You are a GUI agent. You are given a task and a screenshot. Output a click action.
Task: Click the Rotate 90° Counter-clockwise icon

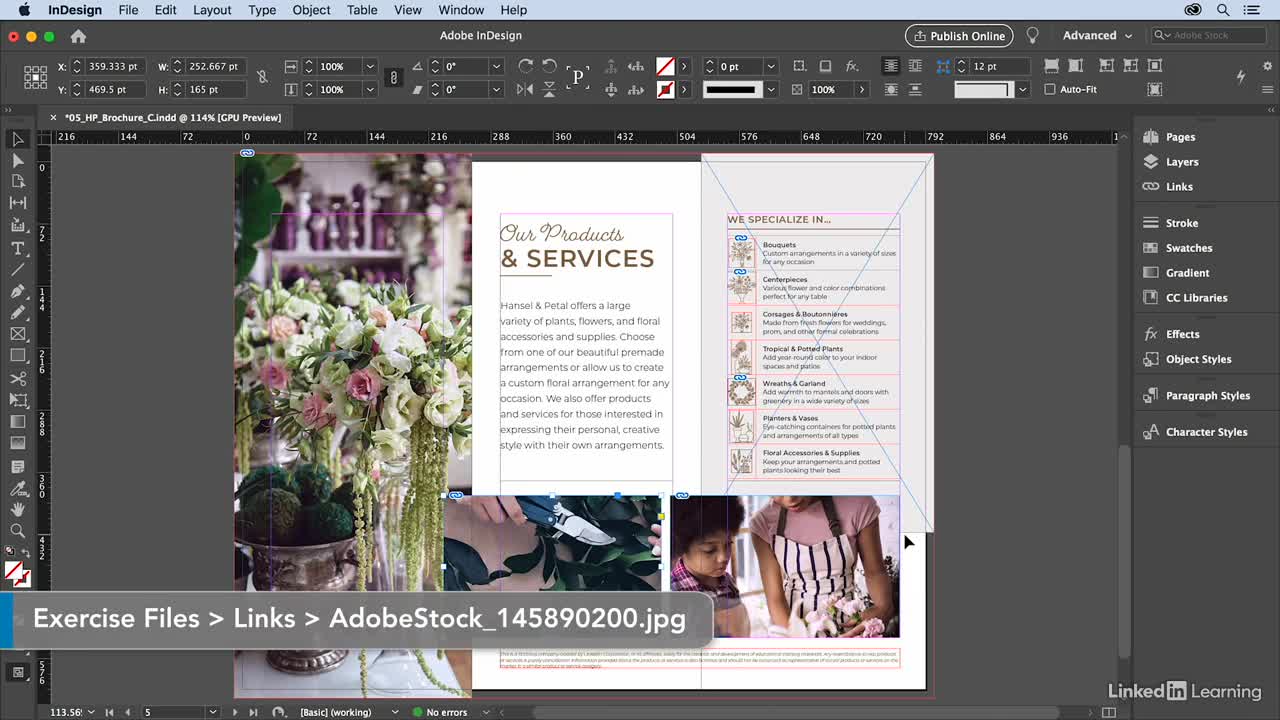(549, 66)
